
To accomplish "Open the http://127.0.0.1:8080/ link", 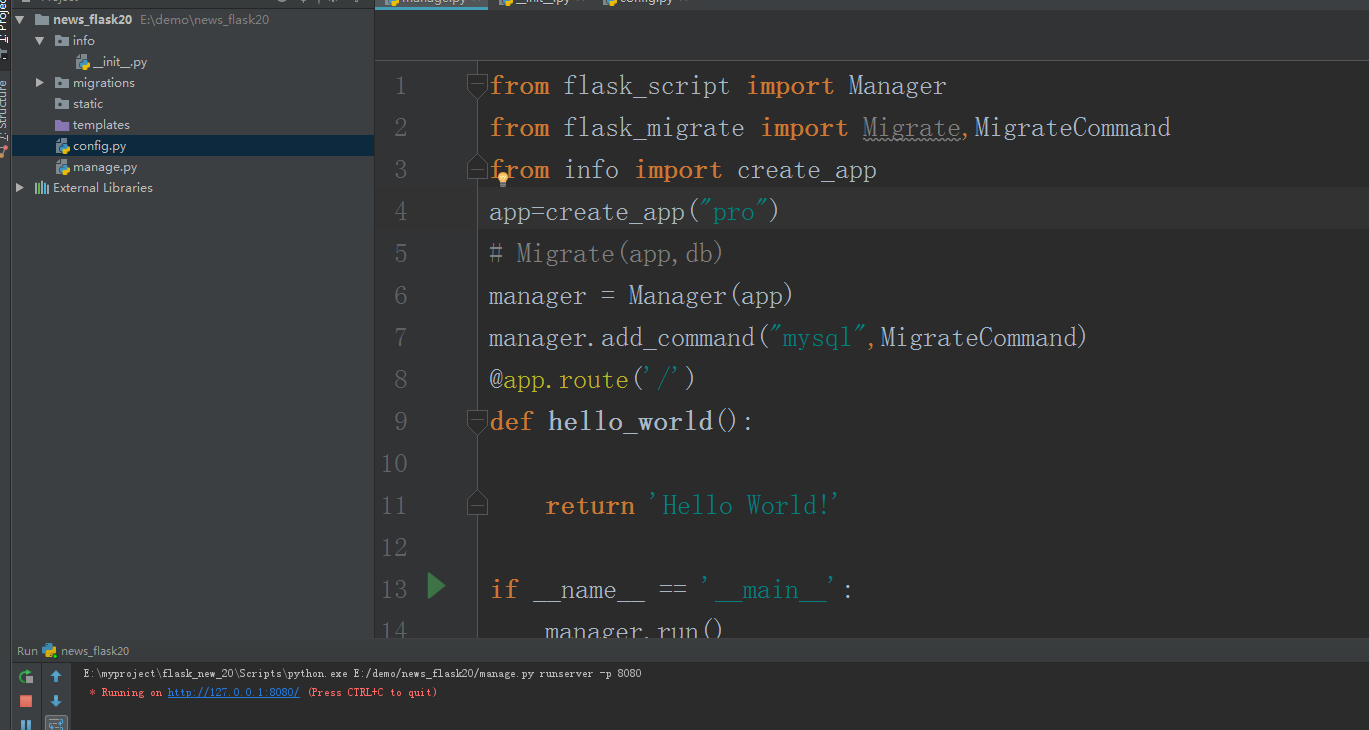I will click(233, 693).
